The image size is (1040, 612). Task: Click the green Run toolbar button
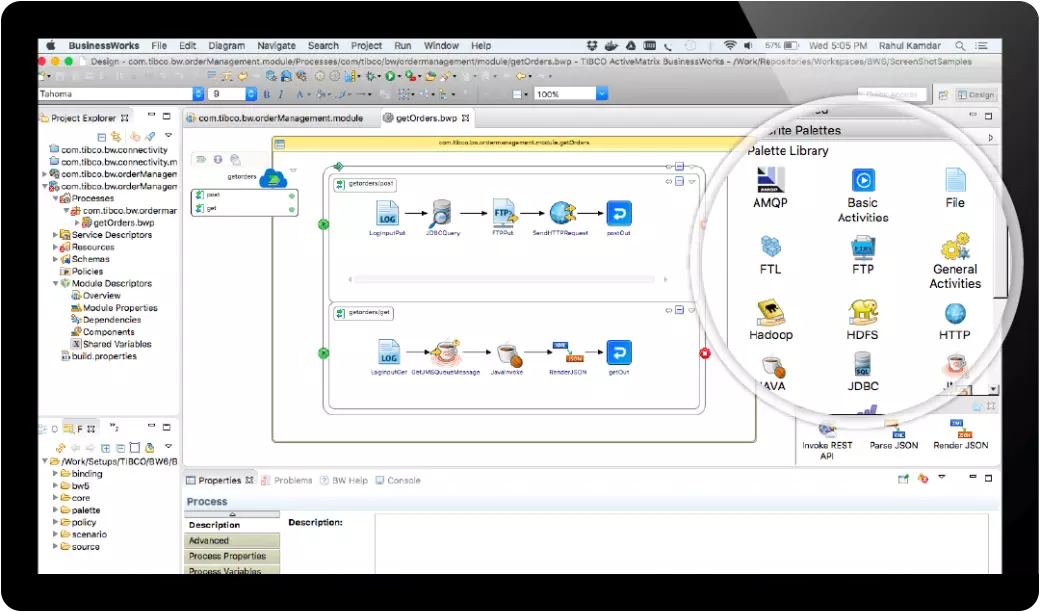click(x=391, y=76)
